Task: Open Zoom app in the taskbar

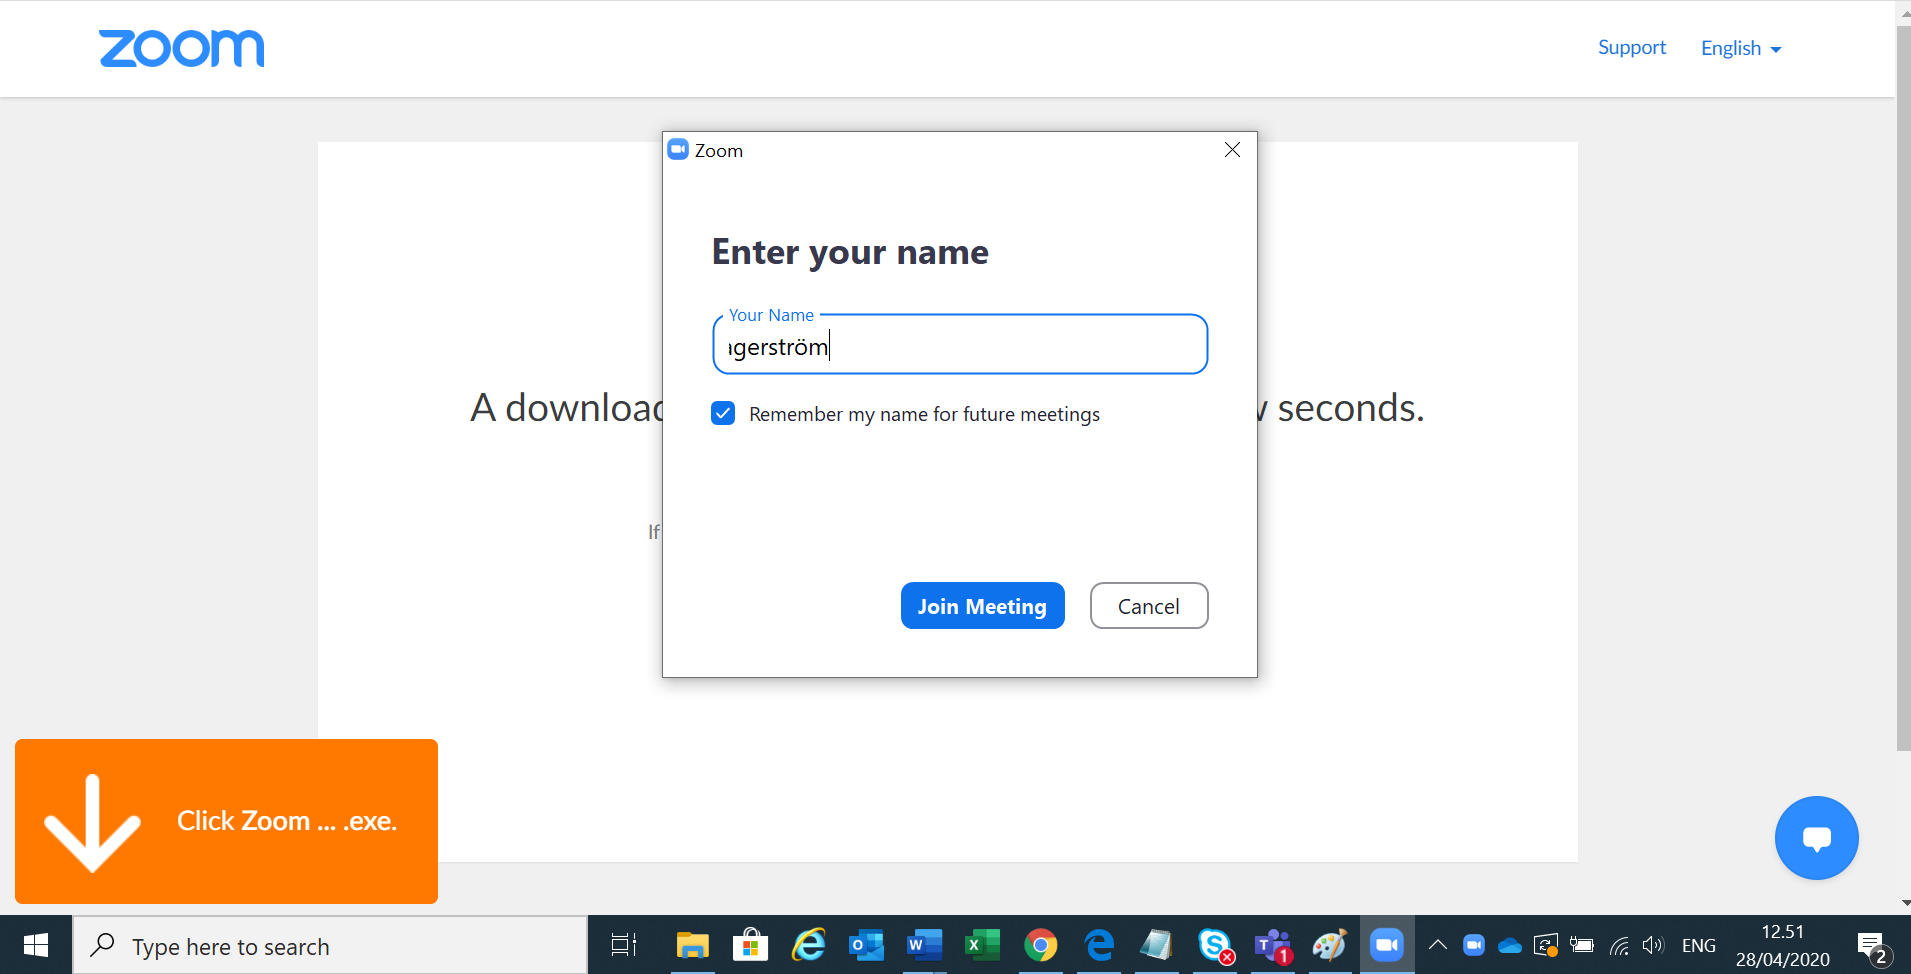Action: (1386, 945)
